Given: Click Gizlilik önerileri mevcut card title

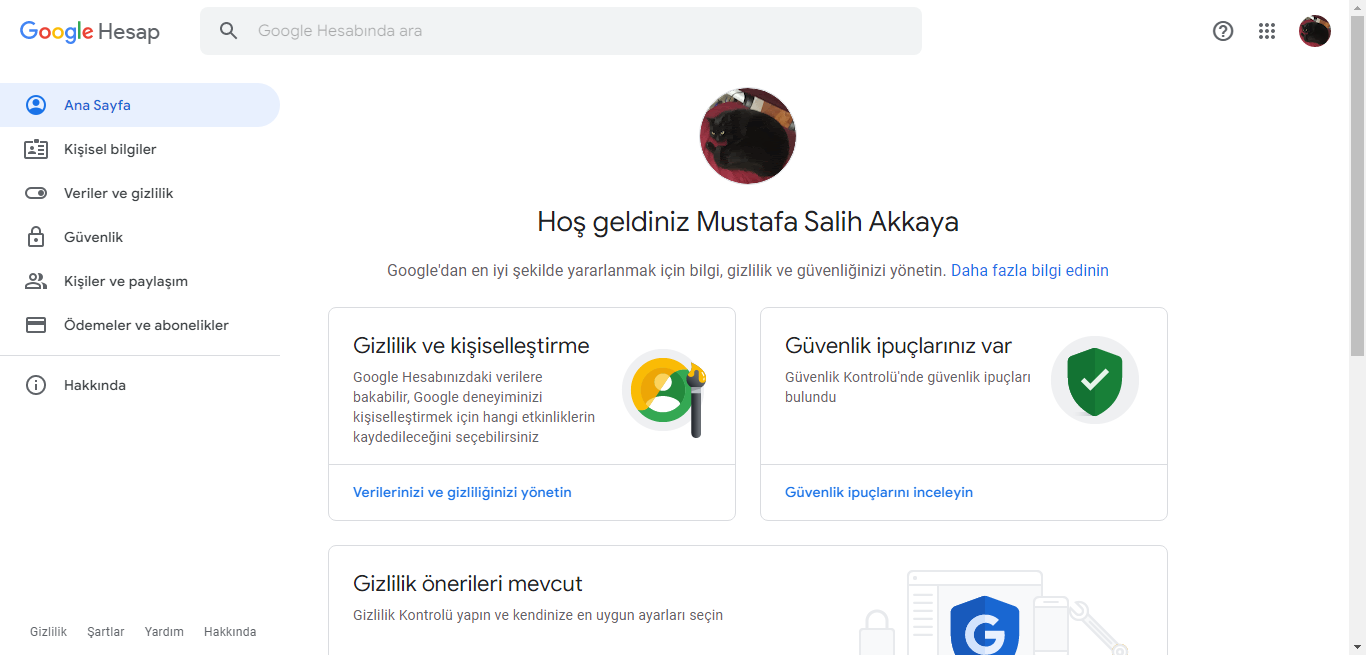Looking at the screenshot, I should tap(468, 583).
